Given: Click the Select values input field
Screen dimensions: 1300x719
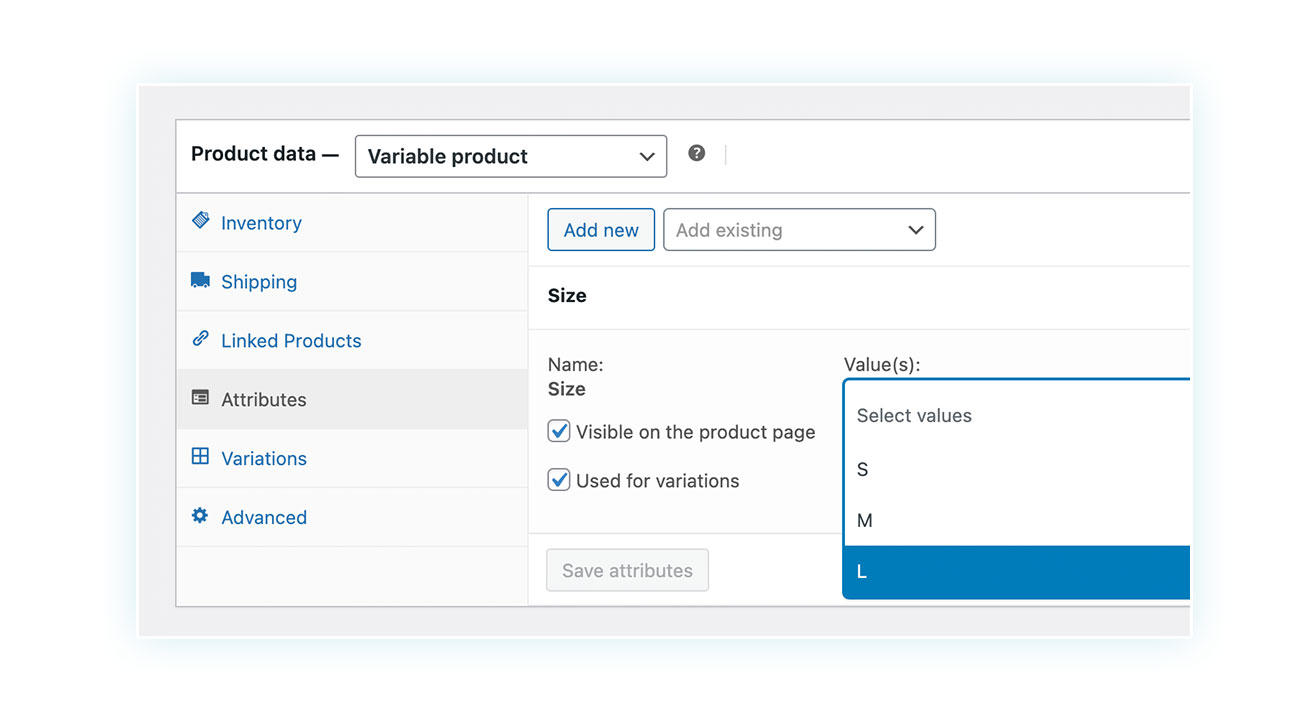Looking at the screenshot, I should (x=1018, y=415).
